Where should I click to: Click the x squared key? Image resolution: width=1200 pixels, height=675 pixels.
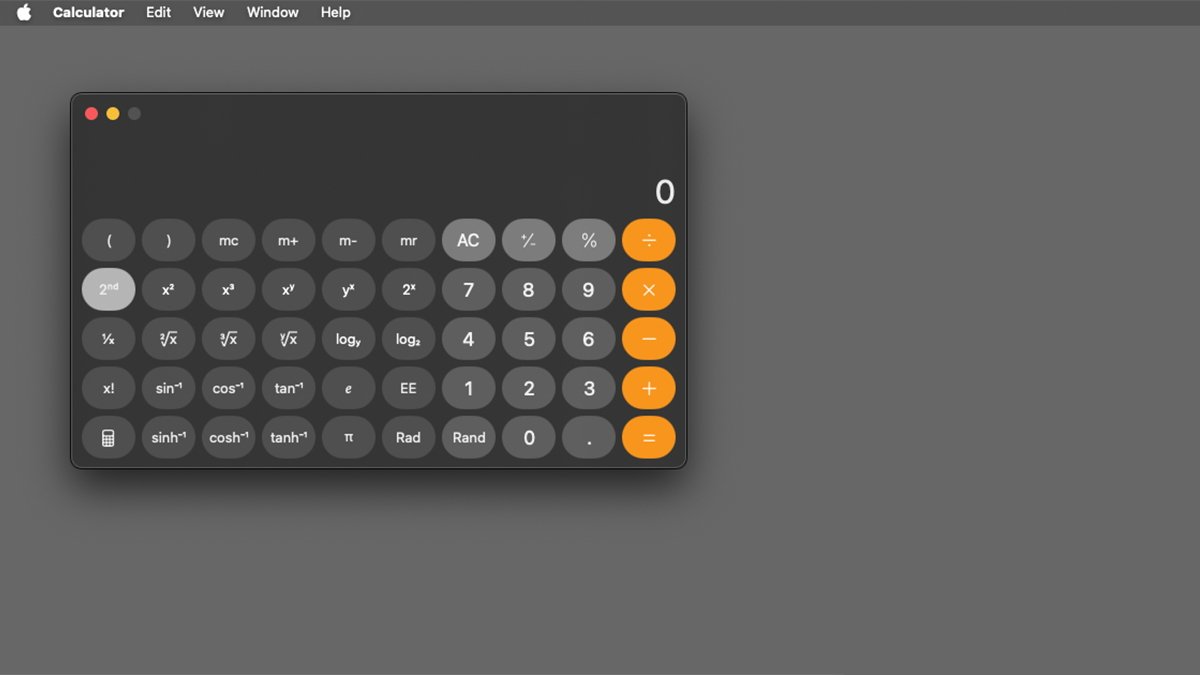click(x=168, y=290)
